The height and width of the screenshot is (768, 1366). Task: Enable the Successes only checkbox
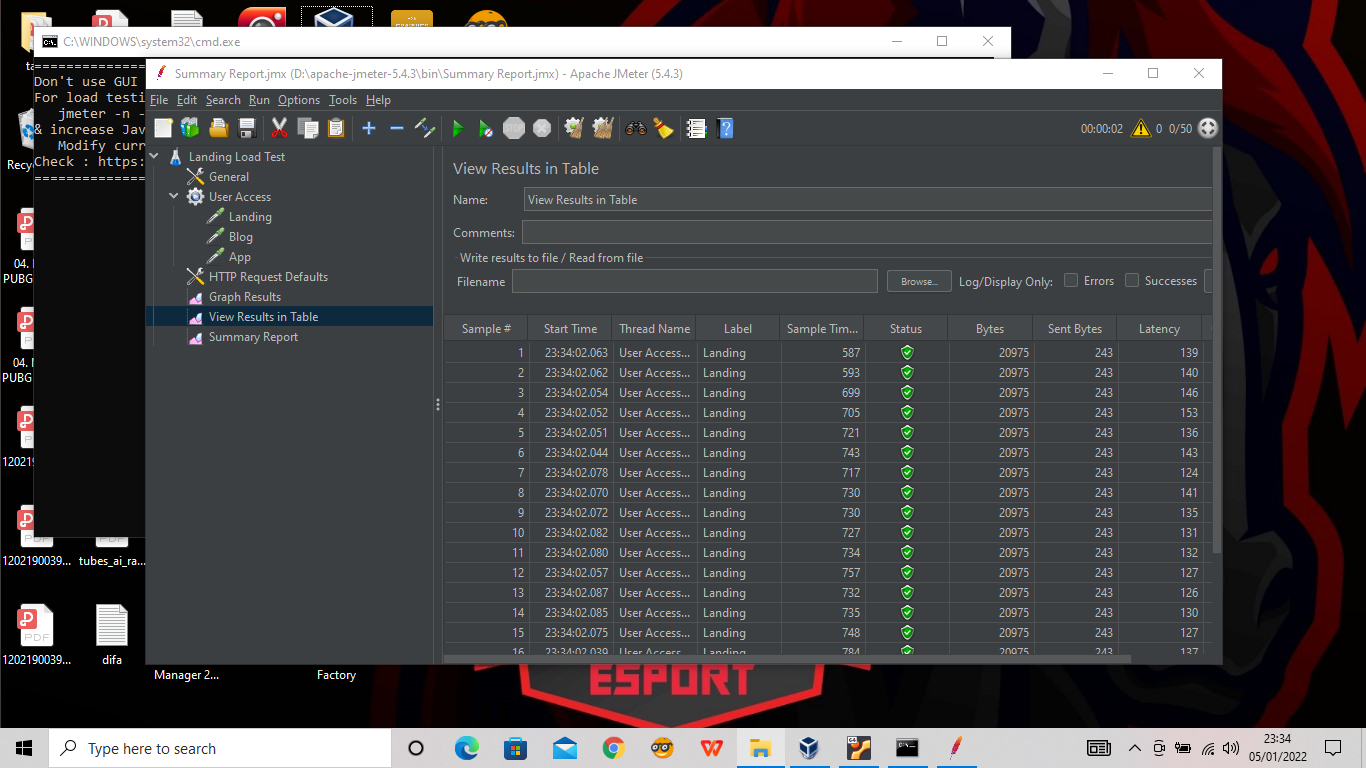coord(1132,281)
